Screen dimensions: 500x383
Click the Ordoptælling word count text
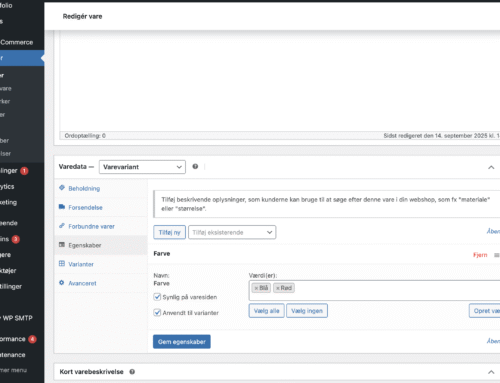coord(85,136)
